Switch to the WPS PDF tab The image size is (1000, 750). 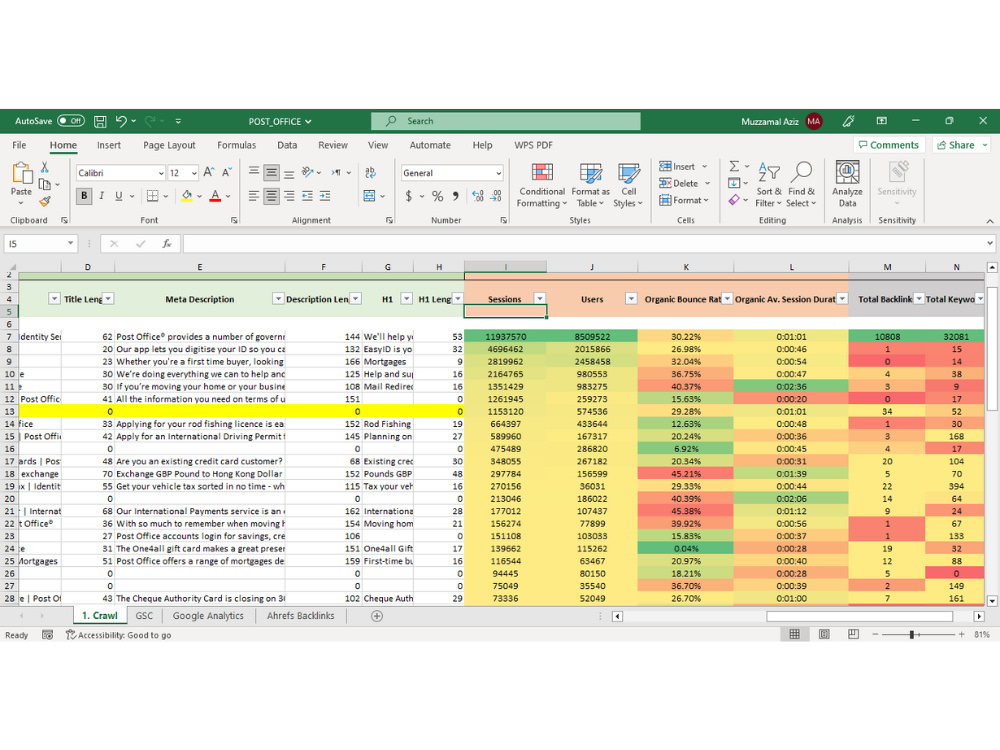[533, 145]
